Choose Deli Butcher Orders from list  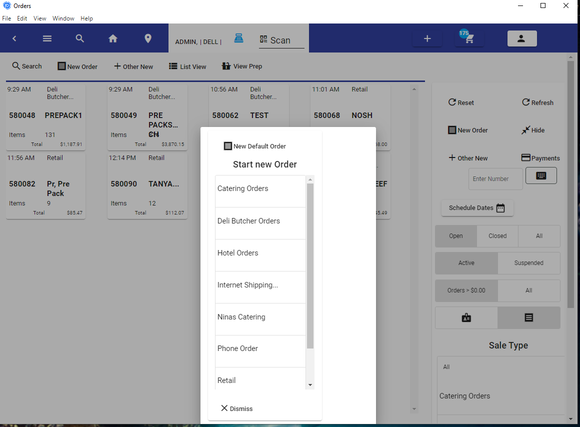click(x=260, y=221)
